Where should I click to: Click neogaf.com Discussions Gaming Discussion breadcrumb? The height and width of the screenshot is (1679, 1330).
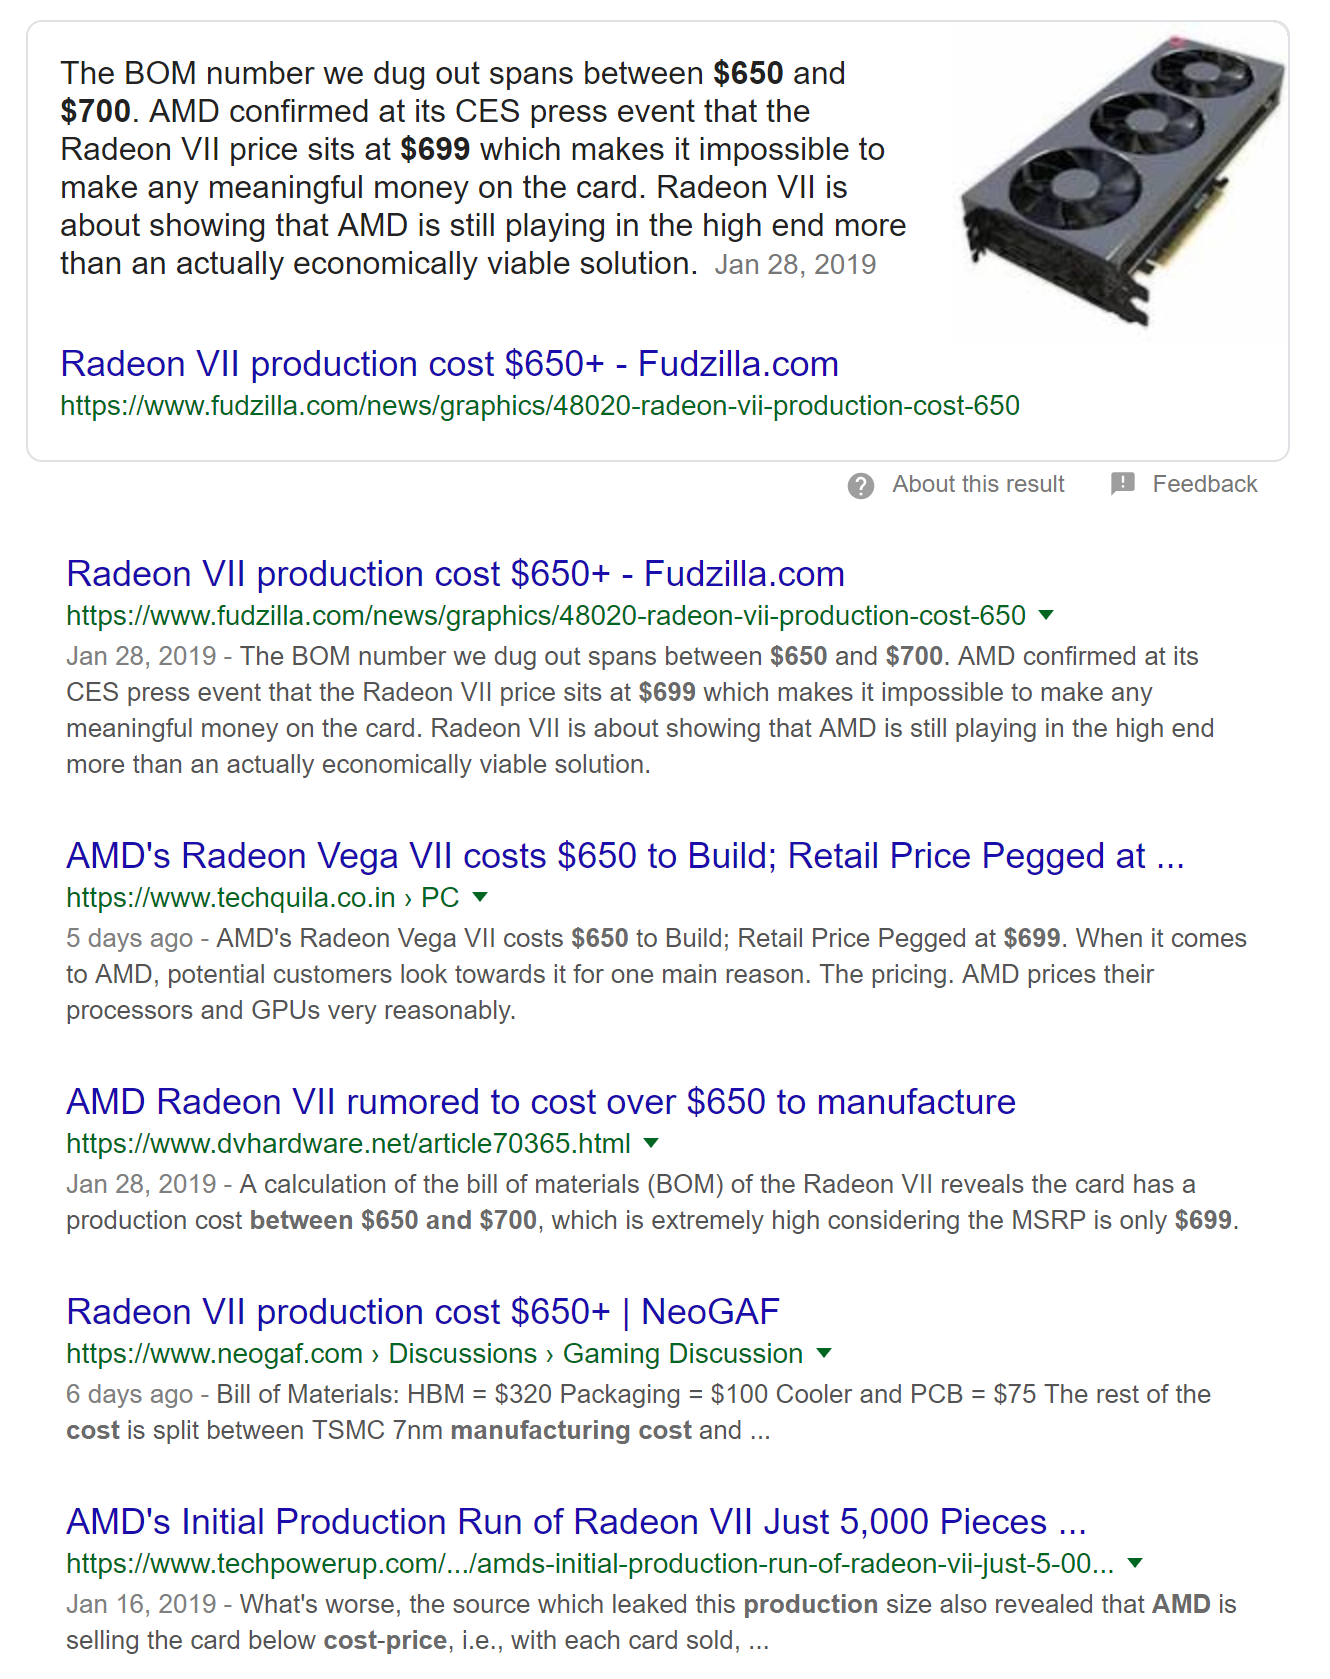coord(435,1354)
